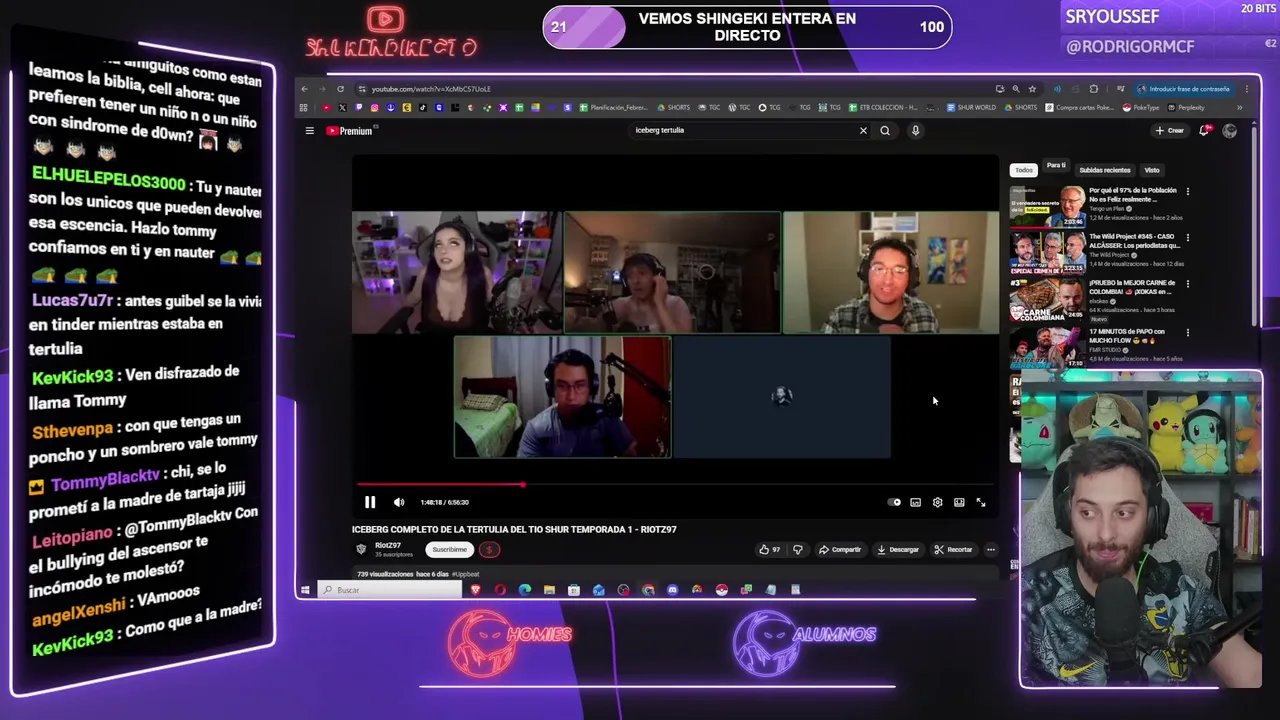
Task: Open the YouTube hamburger guide menu
Action: click(x=310, y=130)
